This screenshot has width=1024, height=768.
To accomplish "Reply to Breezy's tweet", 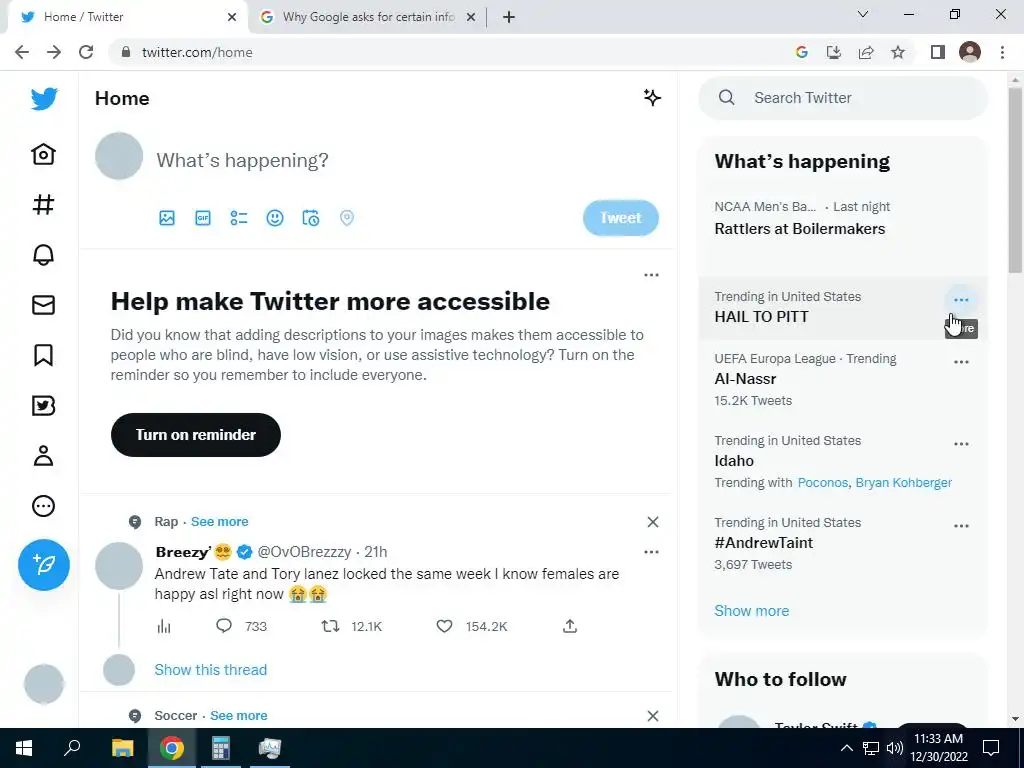I will [224, 626].
